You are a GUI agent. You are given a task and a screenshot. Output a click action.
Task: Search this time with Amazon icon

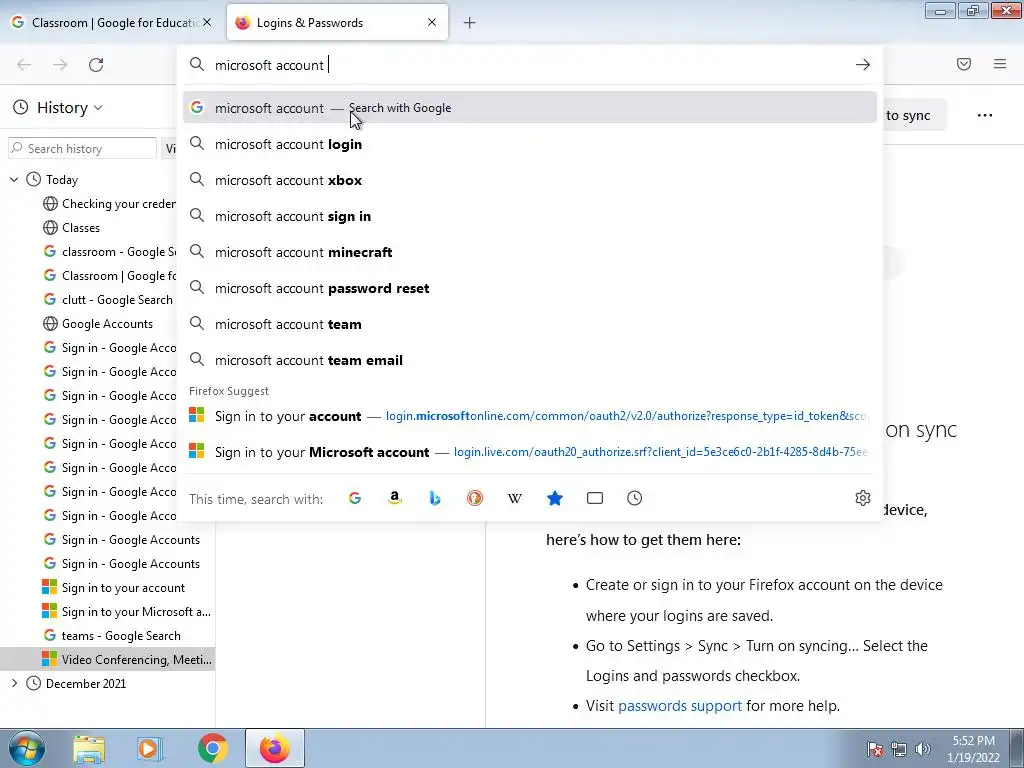(394, 498)
